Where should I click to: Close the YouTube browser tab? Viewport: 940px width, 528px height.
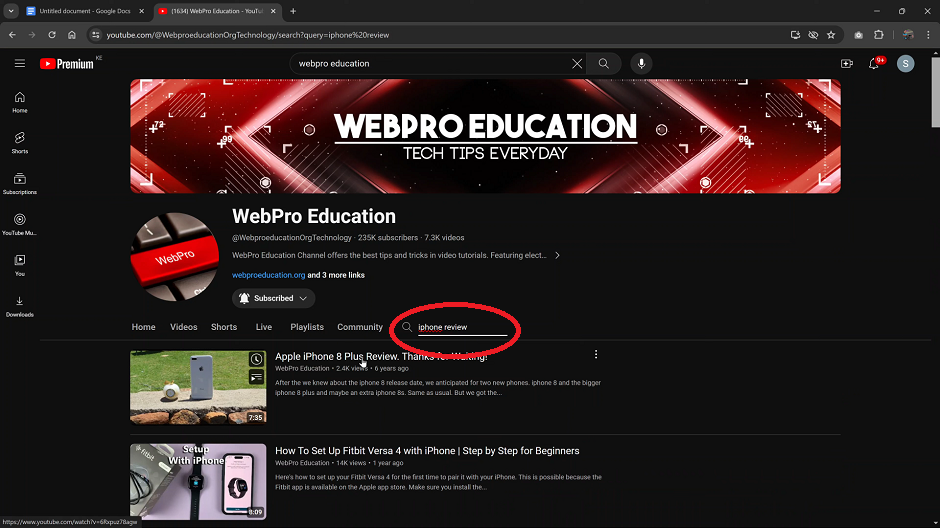point(273,11)
